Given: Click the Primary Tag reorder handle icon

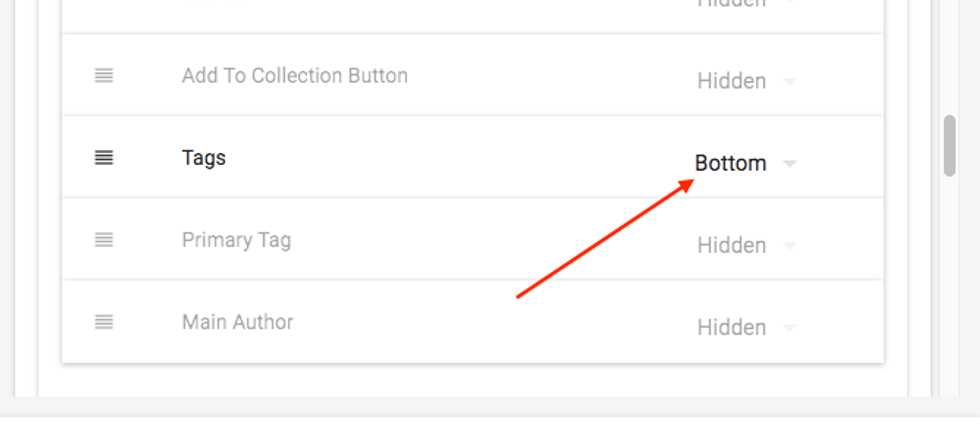Looking at the screenshot, I should 104,240.
